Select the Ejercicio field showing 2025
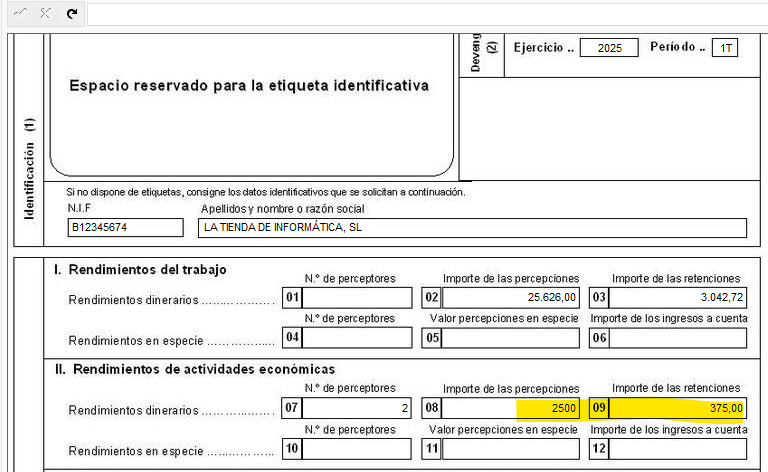The width and height of the screenshot is (768, 472). pyautogui.click(x=608, y=48)
